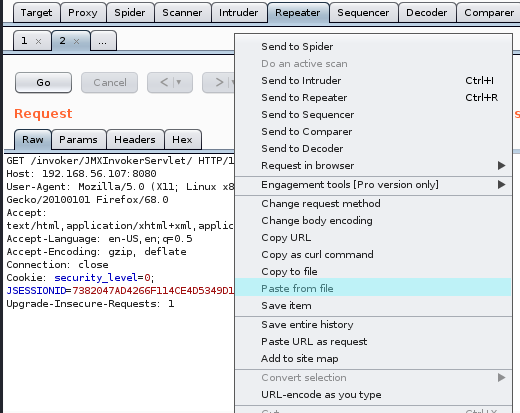520x413 pixels.
Task: Select Copy to file
Action: pos(373,272)
